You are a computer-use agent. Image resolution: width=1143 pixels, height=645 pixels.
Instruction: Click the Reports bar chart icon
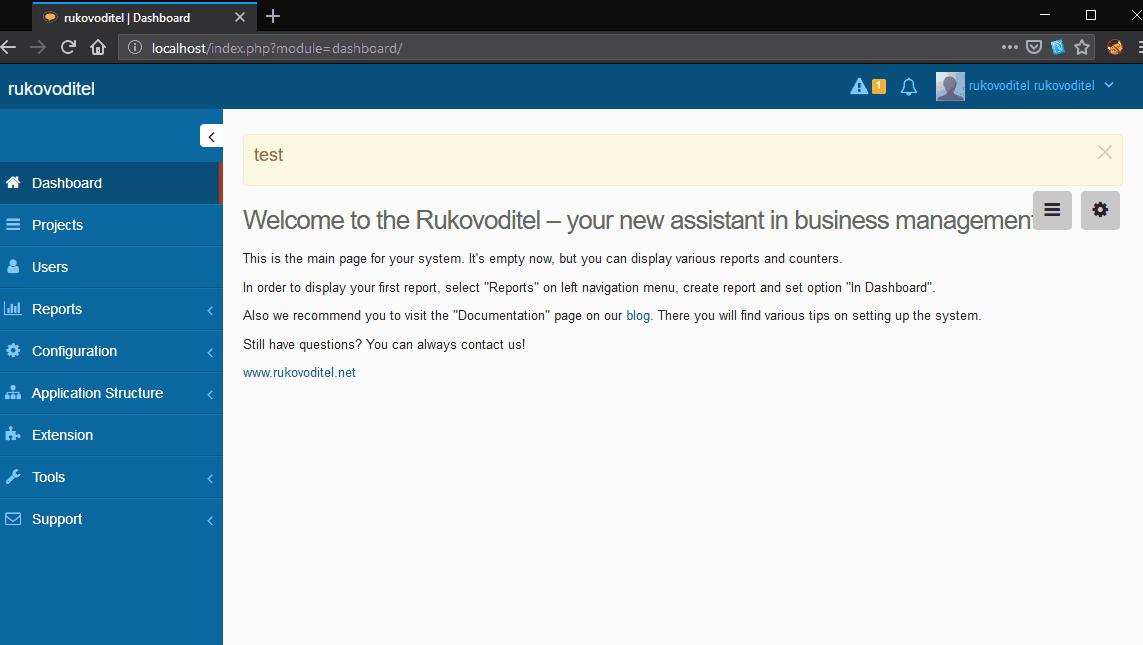pyautogui.click(x=13, y=308)
